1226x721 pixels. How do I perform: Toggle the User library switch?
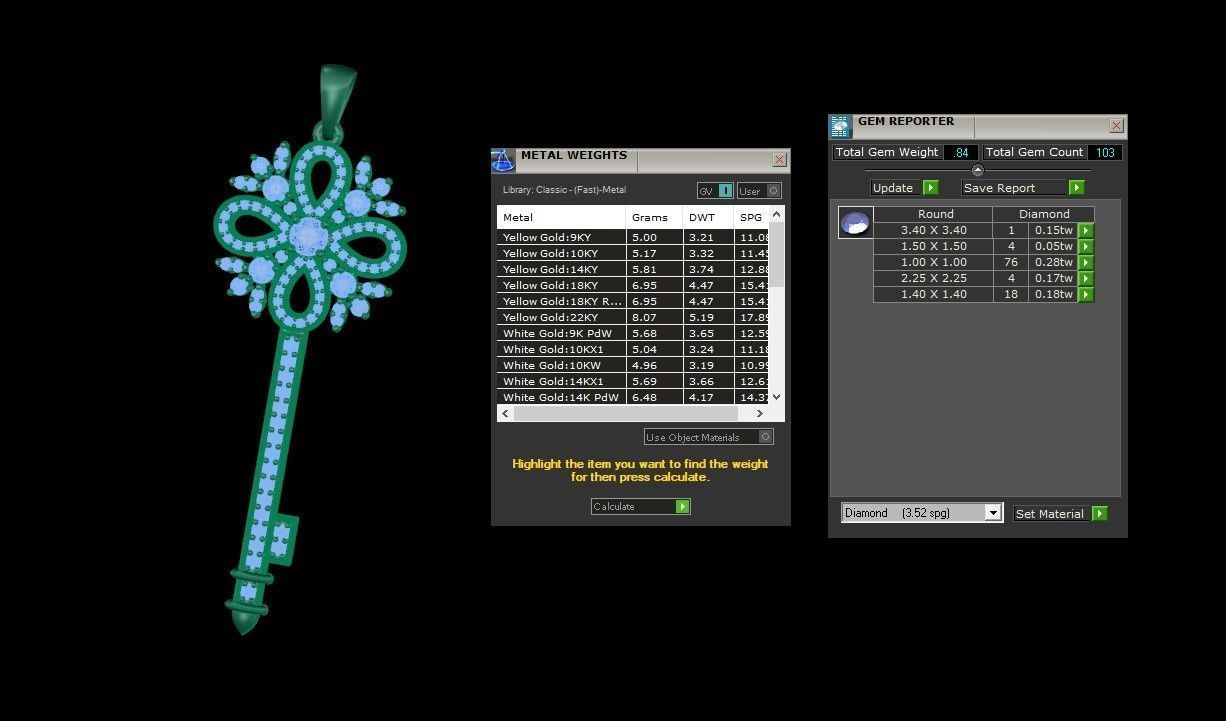coord(772,191)
